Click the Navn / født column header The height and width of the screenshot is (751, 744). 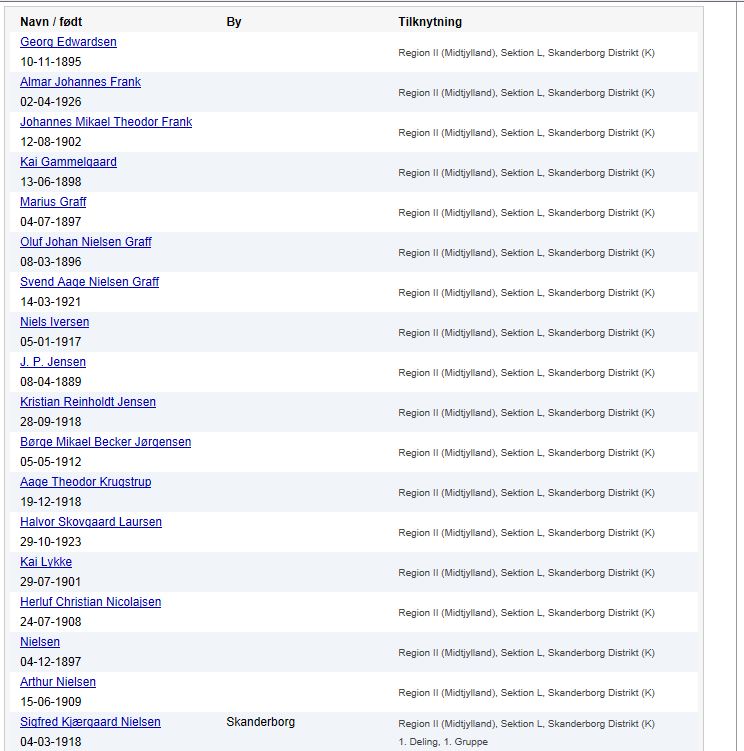(x=51, y=22)
